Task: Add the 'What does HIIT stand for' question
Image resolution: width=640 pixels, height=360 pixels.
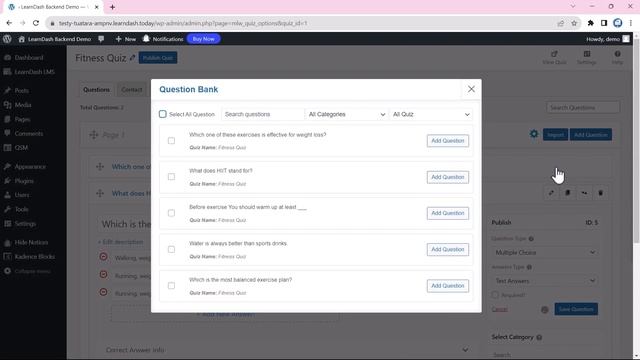Action: (x=448, y=177)
